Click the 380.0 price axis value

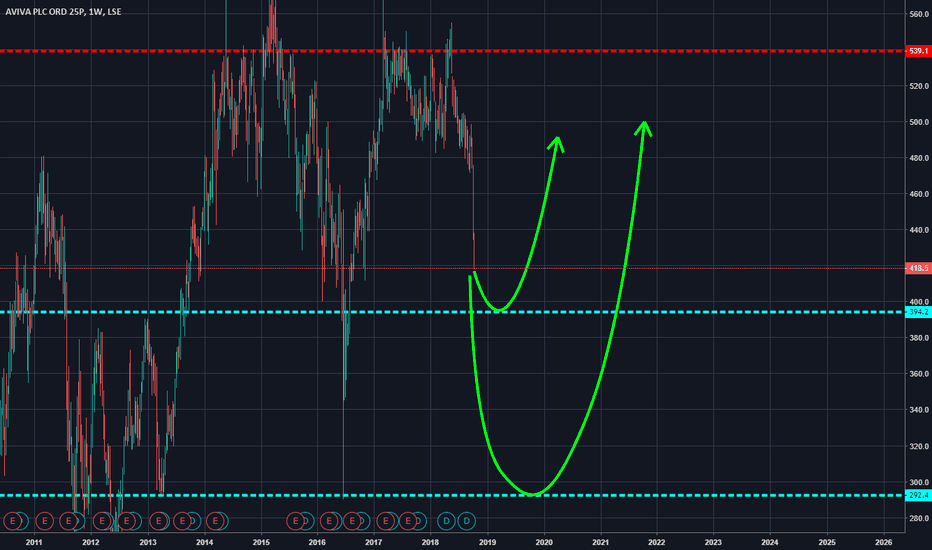(x=919, y=338)
